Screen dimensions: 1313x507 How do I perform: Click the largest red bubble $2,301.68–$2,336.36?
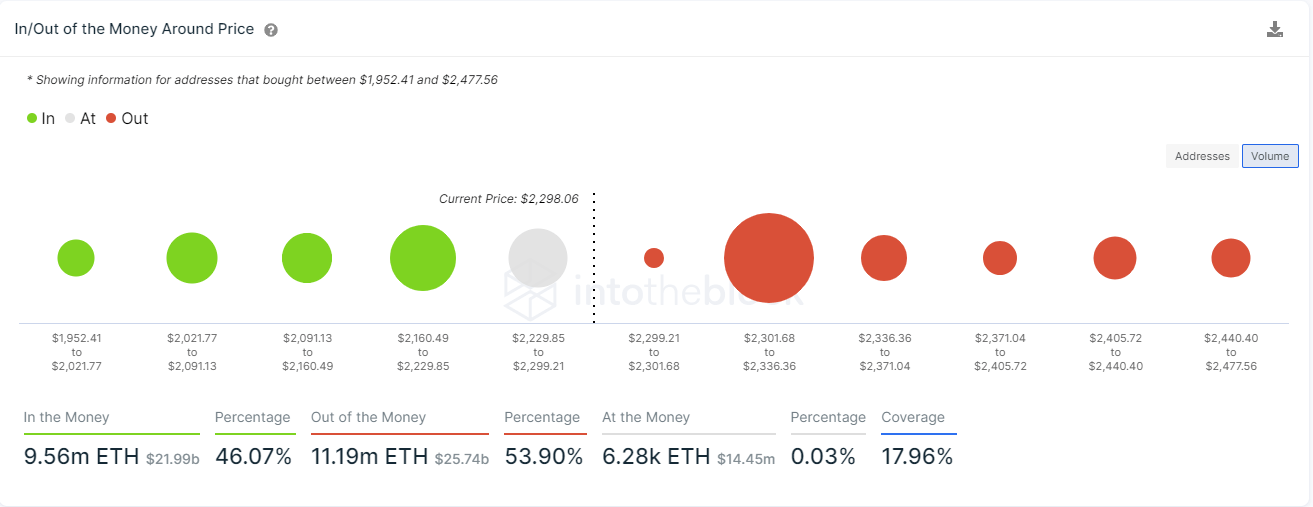pos(769,258)
